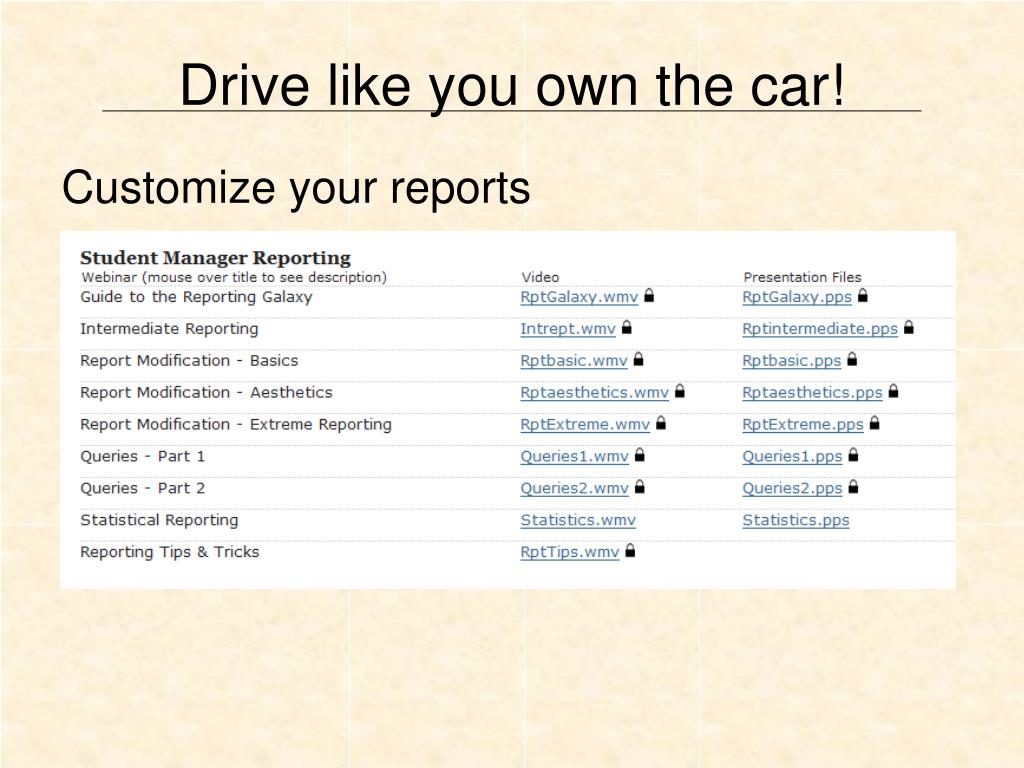Click the lock icon beside Rptaesthetics.wmv
Screen dimensions: 1024x768
pyautogui.click(x=680, y=391)
